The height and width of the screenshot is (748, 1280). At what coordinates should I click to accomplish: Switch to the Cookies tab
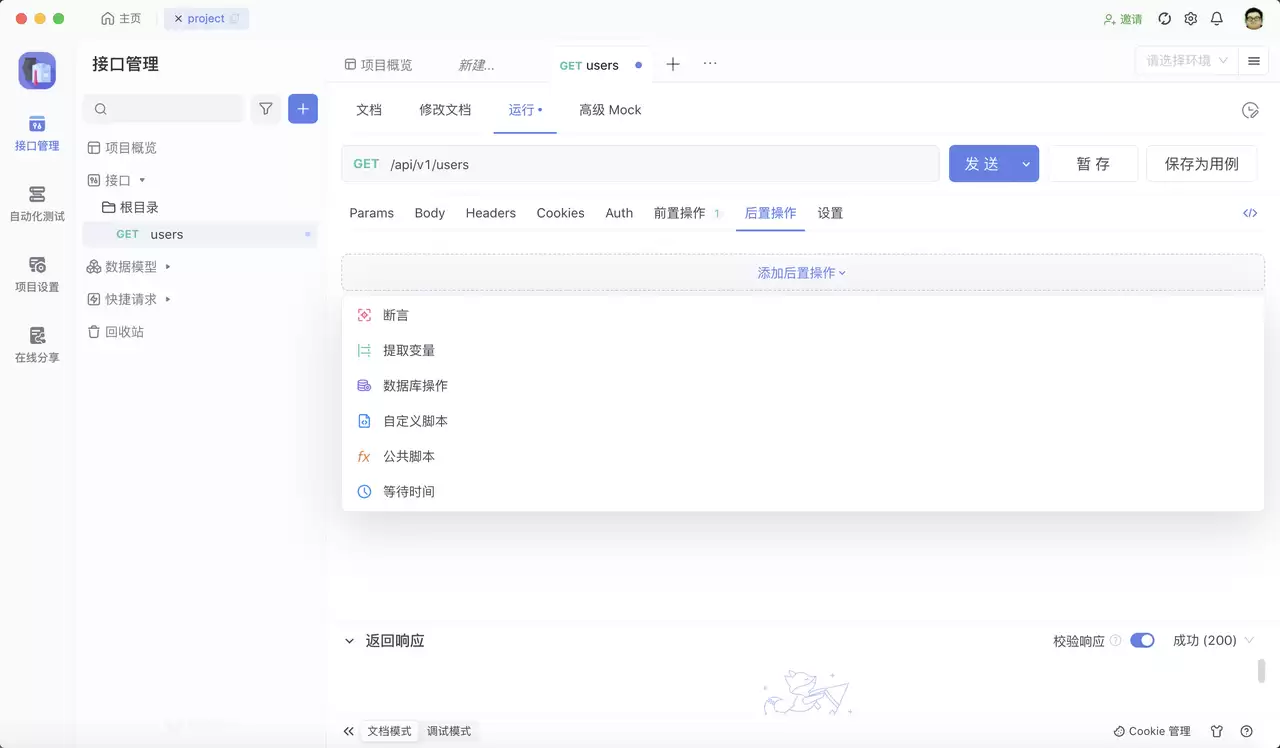click(x=560, y=213)
